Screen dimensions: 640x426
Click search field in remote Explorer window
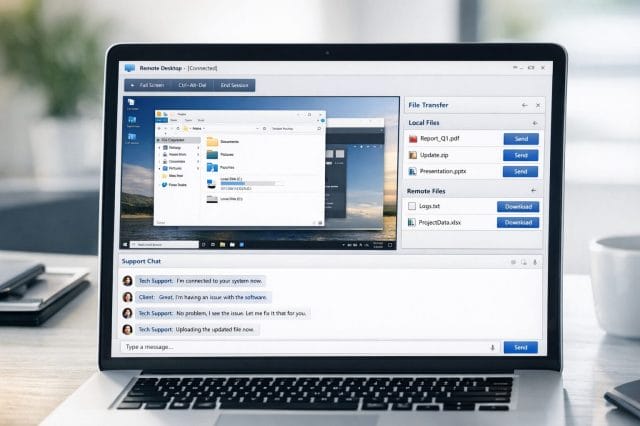click(296, 129)
